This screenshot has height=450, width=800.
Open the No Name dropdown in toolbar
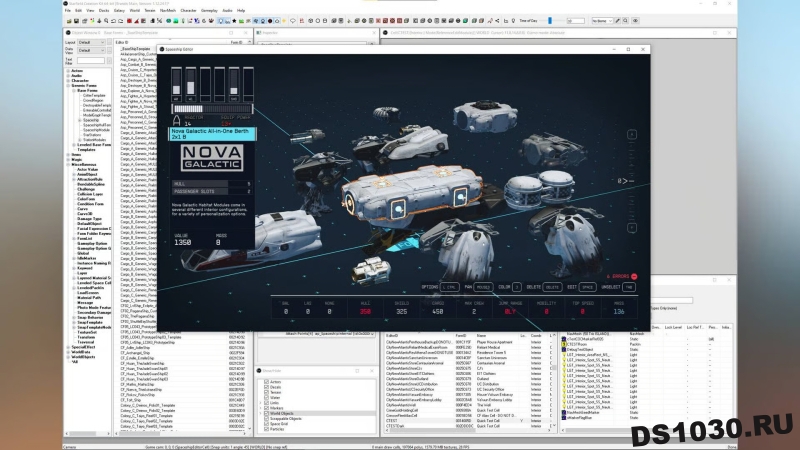pos(603,21)
